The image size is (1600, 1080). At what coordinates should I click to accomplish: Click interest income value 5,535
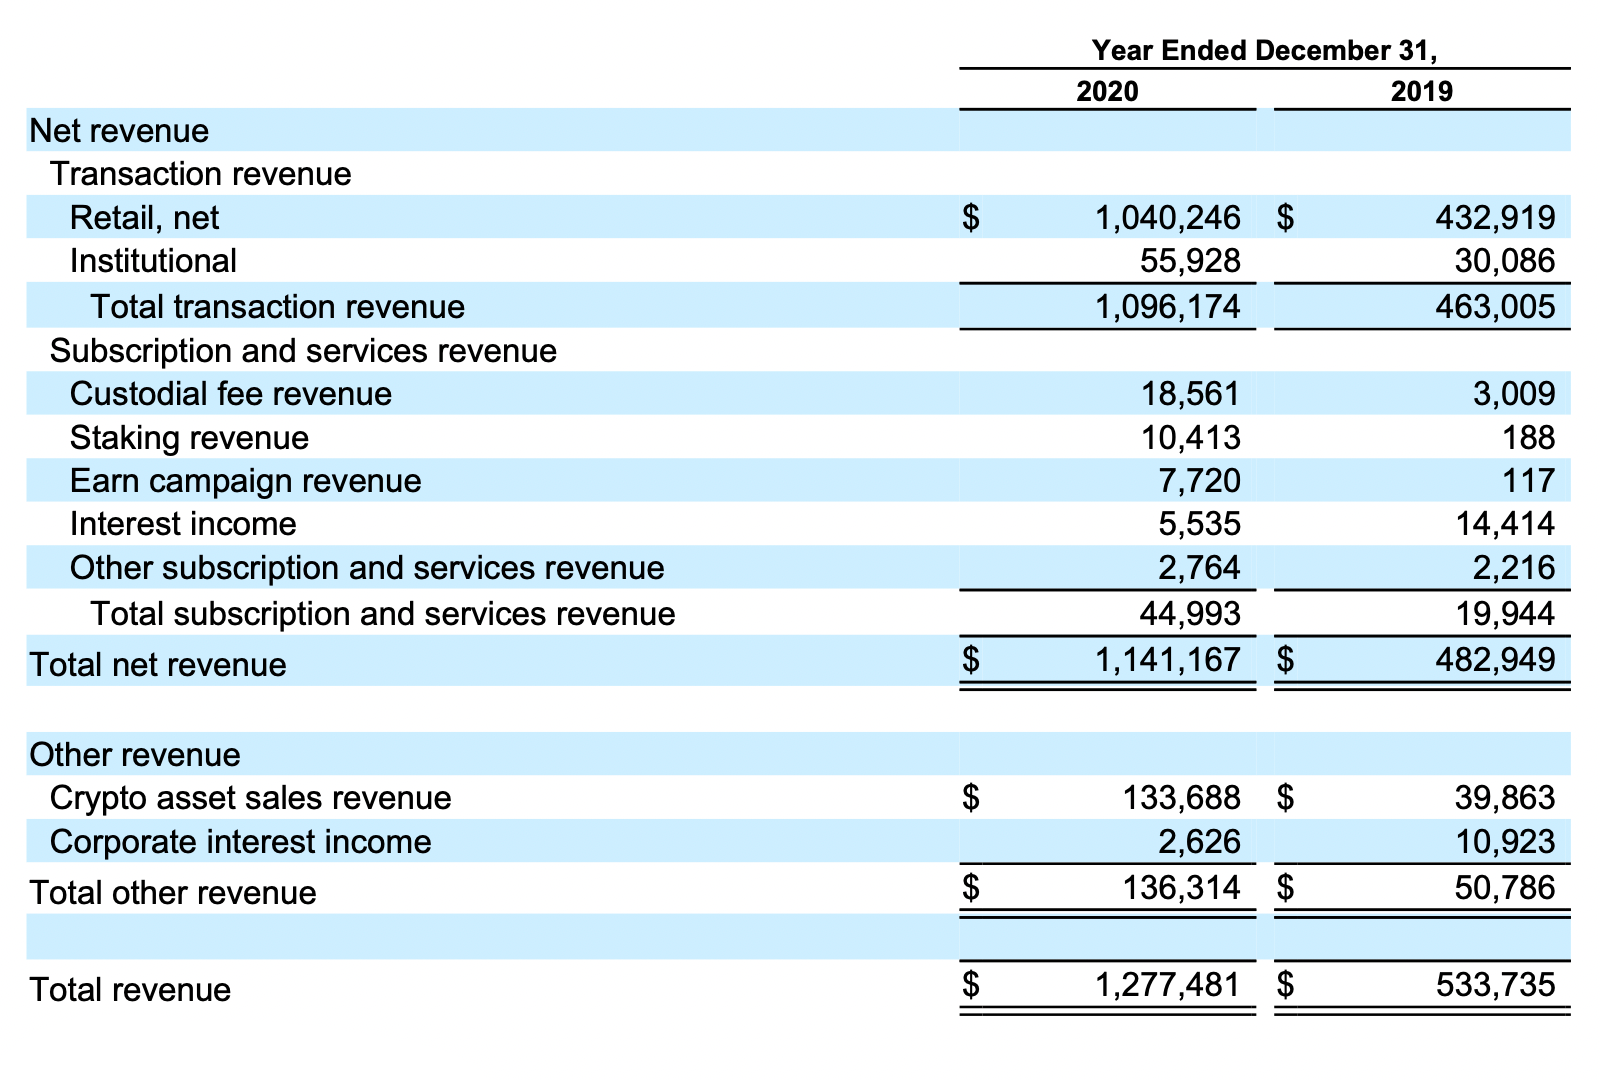click(1199, 524)
